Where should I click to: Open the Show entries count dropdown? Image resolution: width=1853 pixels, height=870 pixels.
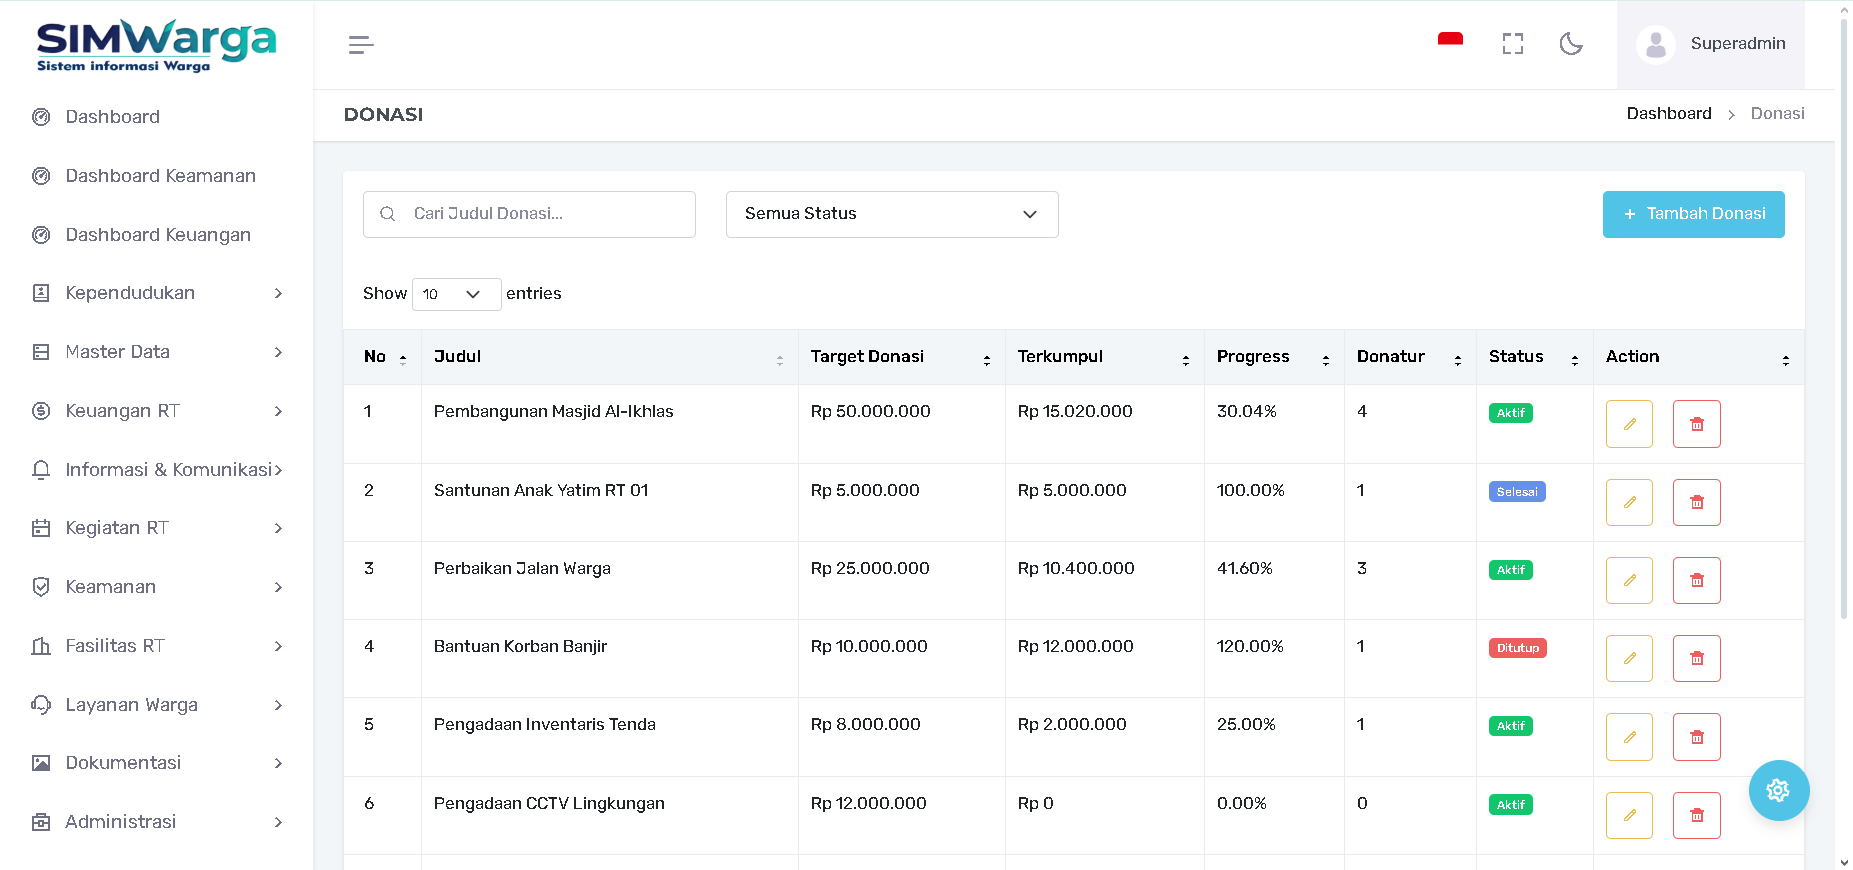click(x=456, y=294)
